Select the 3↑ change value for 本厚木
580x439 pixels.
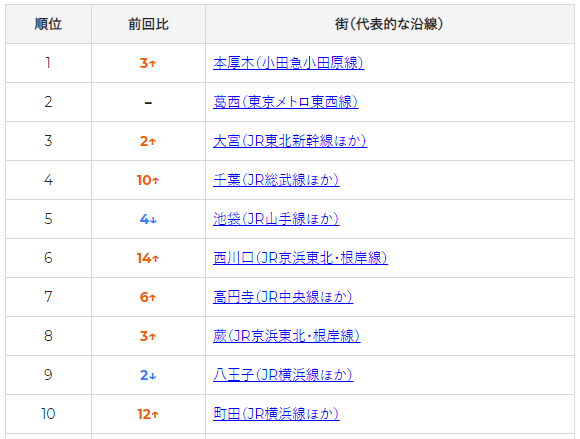coord(148,63)
